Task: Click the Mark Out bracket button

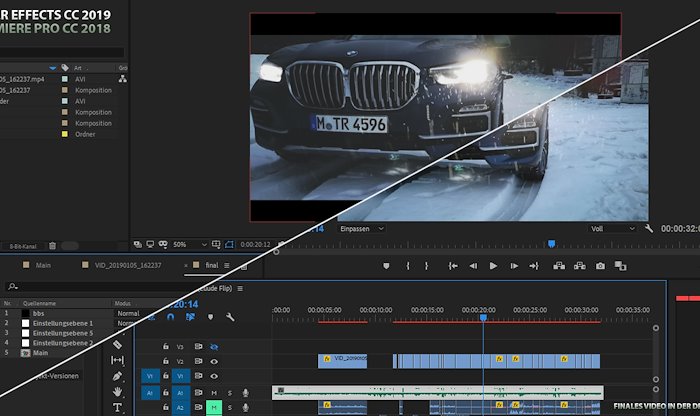Action: pos(426,266)
